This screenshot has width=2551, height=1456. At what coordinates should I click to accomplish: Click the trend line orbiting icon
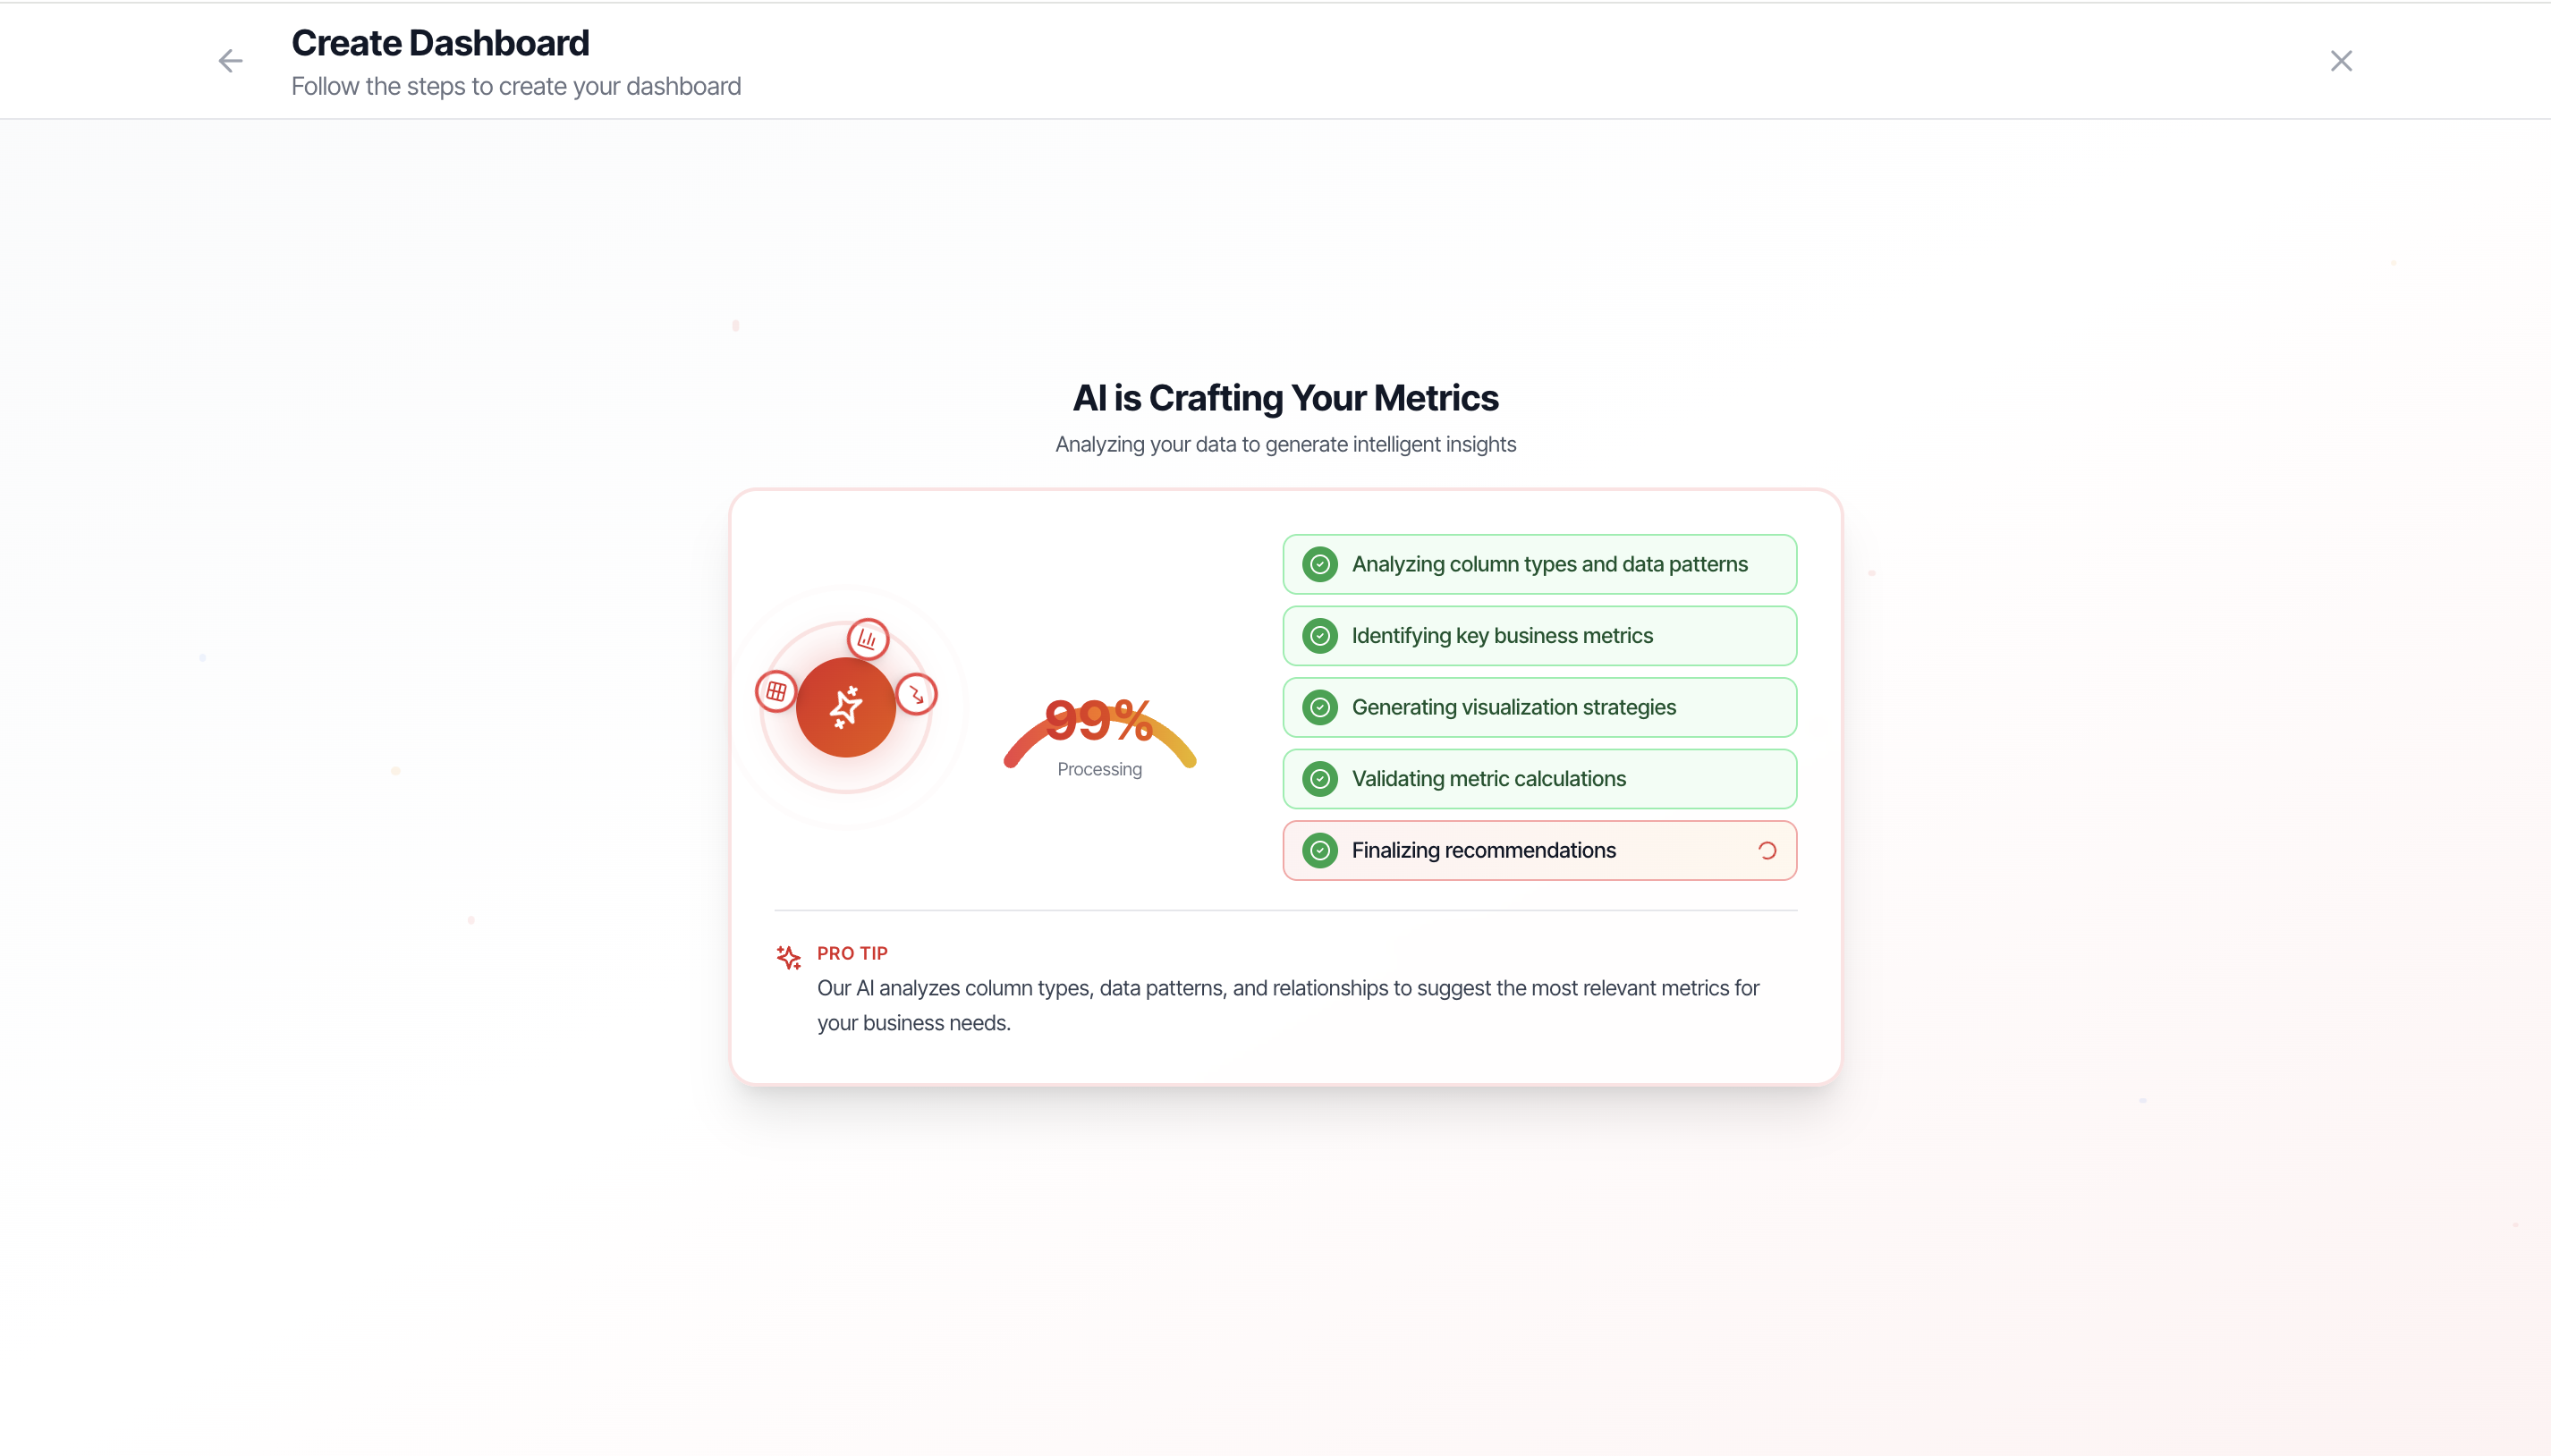[x=916, y=695]
